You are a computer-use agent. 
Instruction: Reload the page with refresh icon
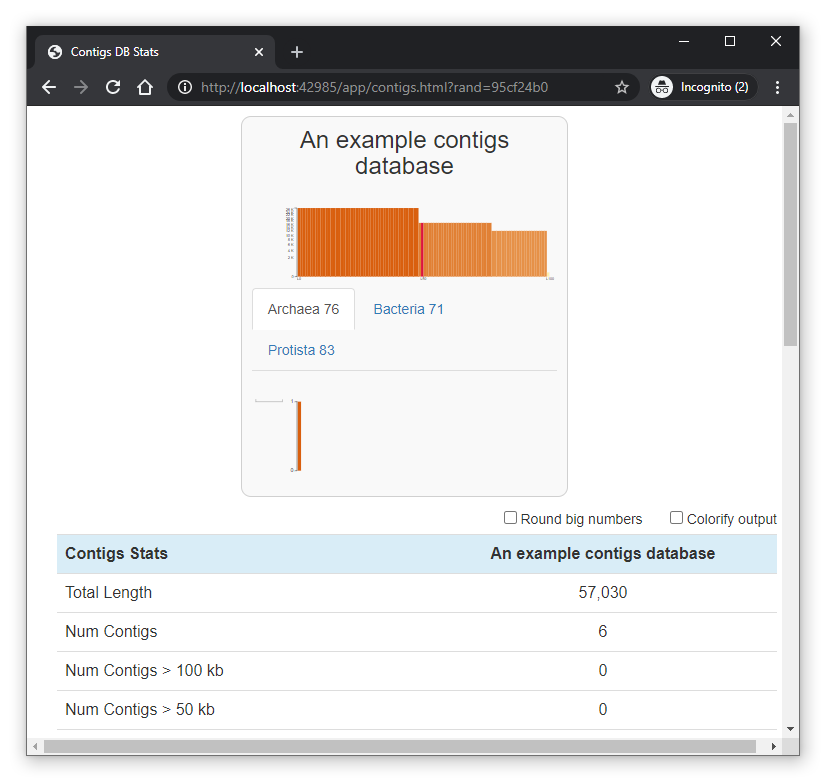(x=113, y=88)
